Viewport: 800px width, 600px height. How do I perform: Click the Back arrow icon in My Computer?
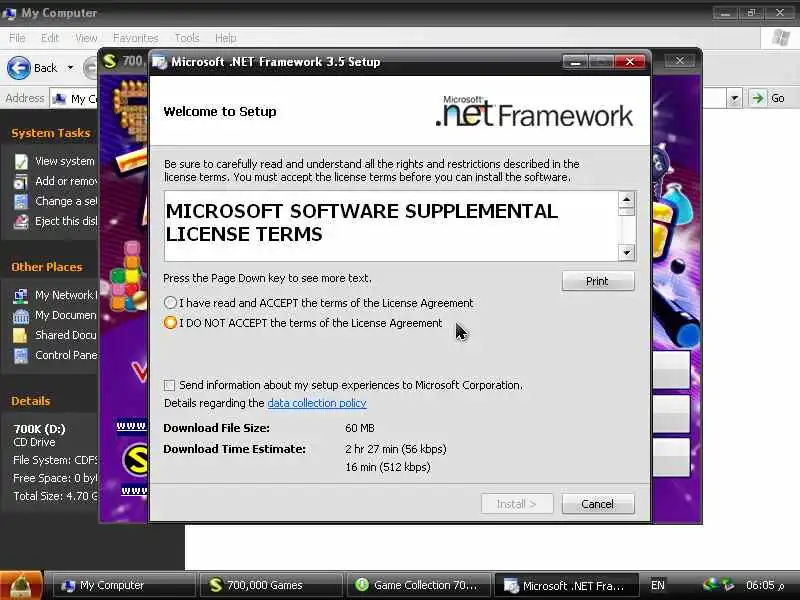tap(19, 68)
